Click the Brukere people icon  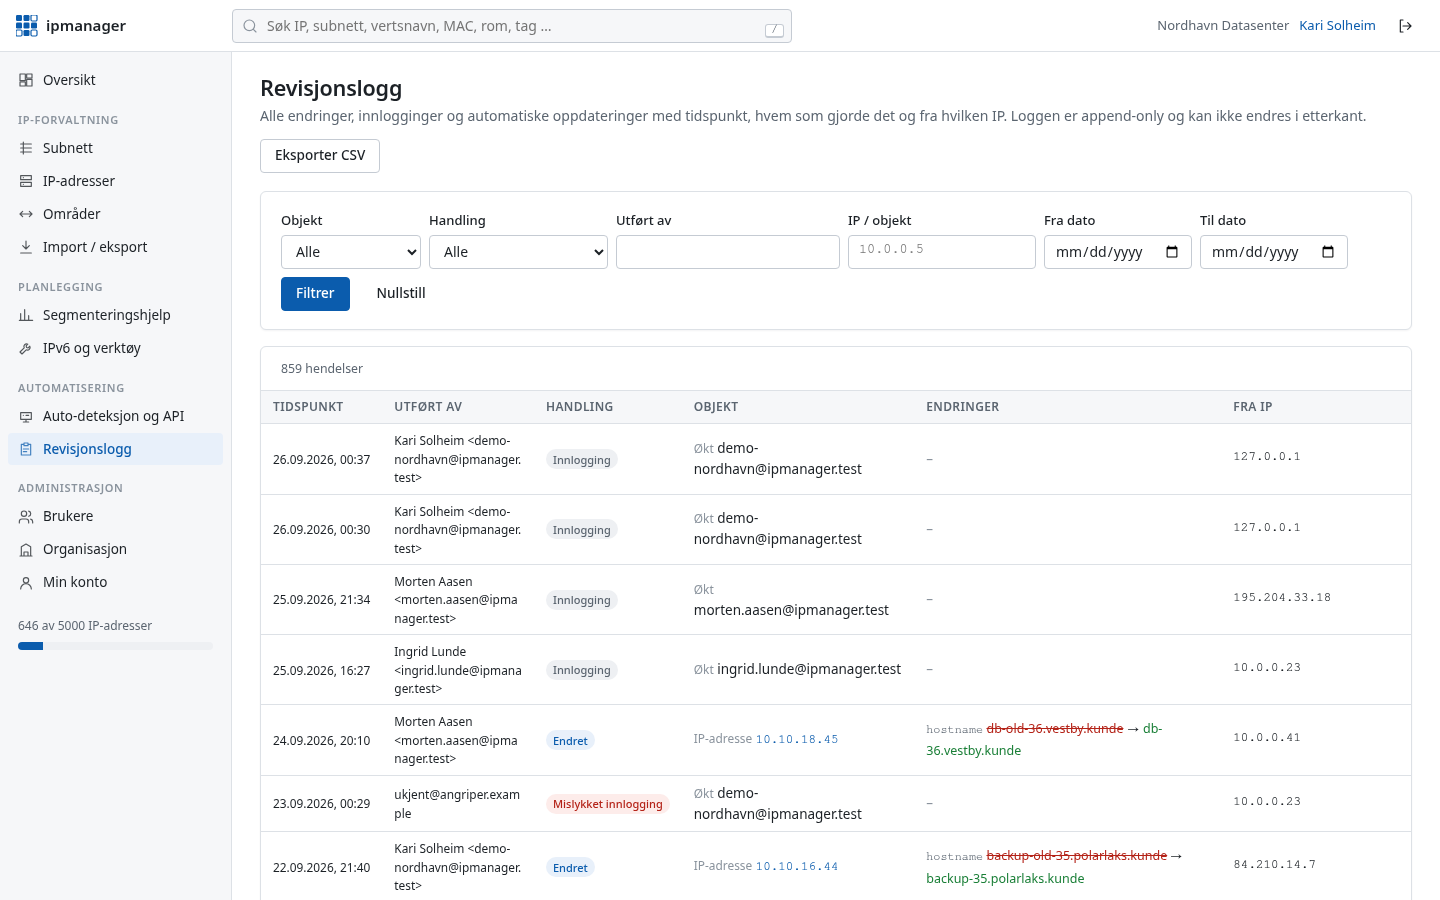click(x=26, y=516)
